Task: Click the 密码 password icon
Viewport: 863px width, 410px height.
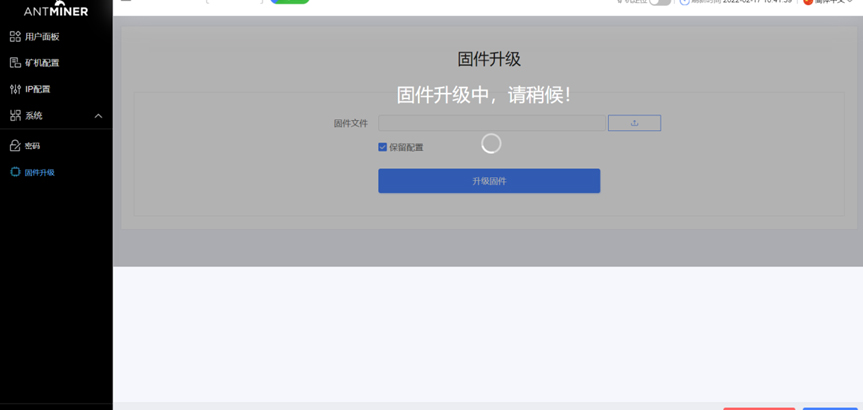Action: (15, 146)
